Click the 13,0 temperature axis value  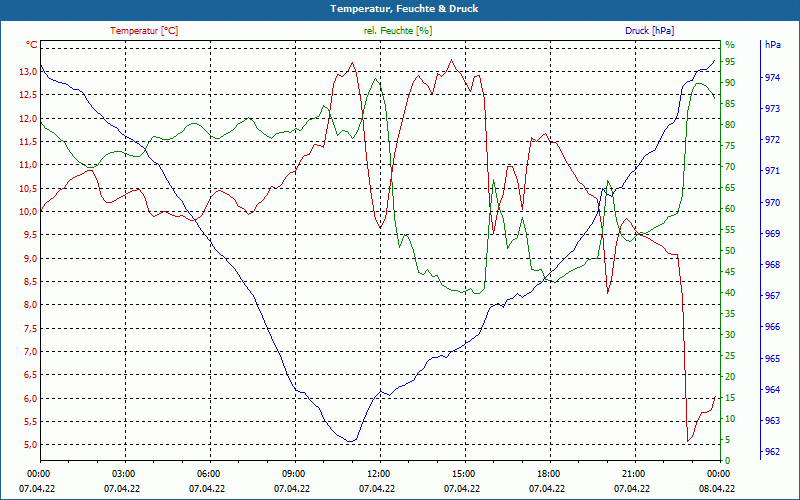pyautogui.click(x=28, y=71)
